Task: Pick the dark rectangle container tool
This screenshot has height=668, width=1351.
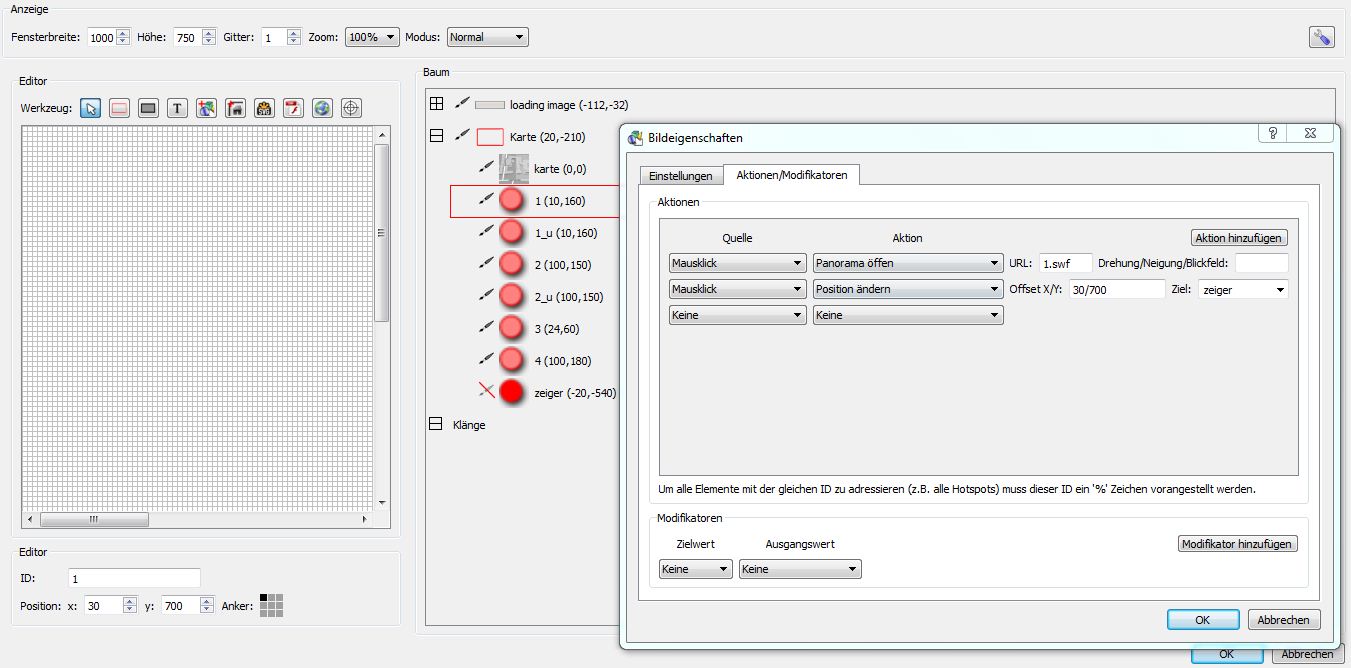Action: coord(148,108)
